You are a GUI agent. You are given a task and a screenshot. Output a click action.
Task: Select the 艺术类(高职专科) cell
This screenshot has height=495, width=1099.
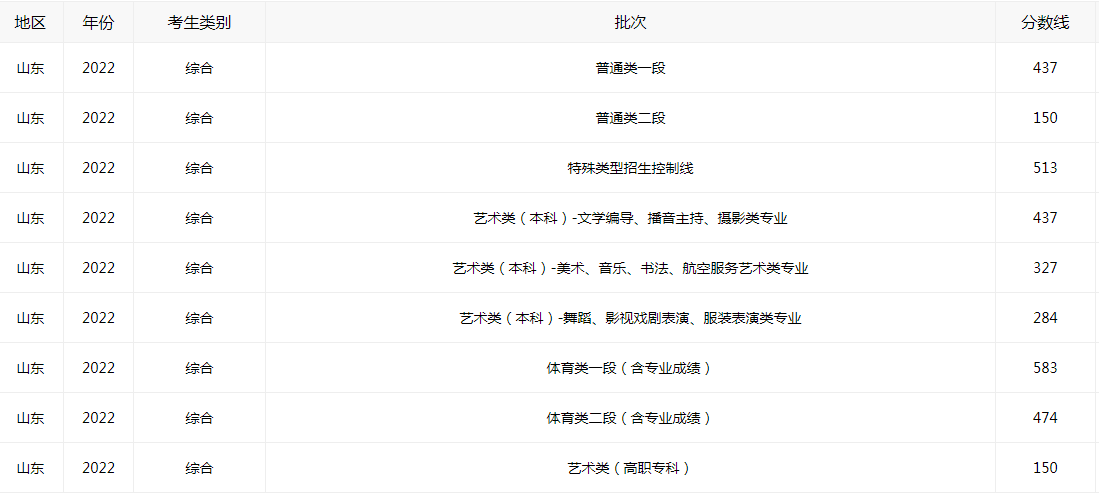coord(630,468)
